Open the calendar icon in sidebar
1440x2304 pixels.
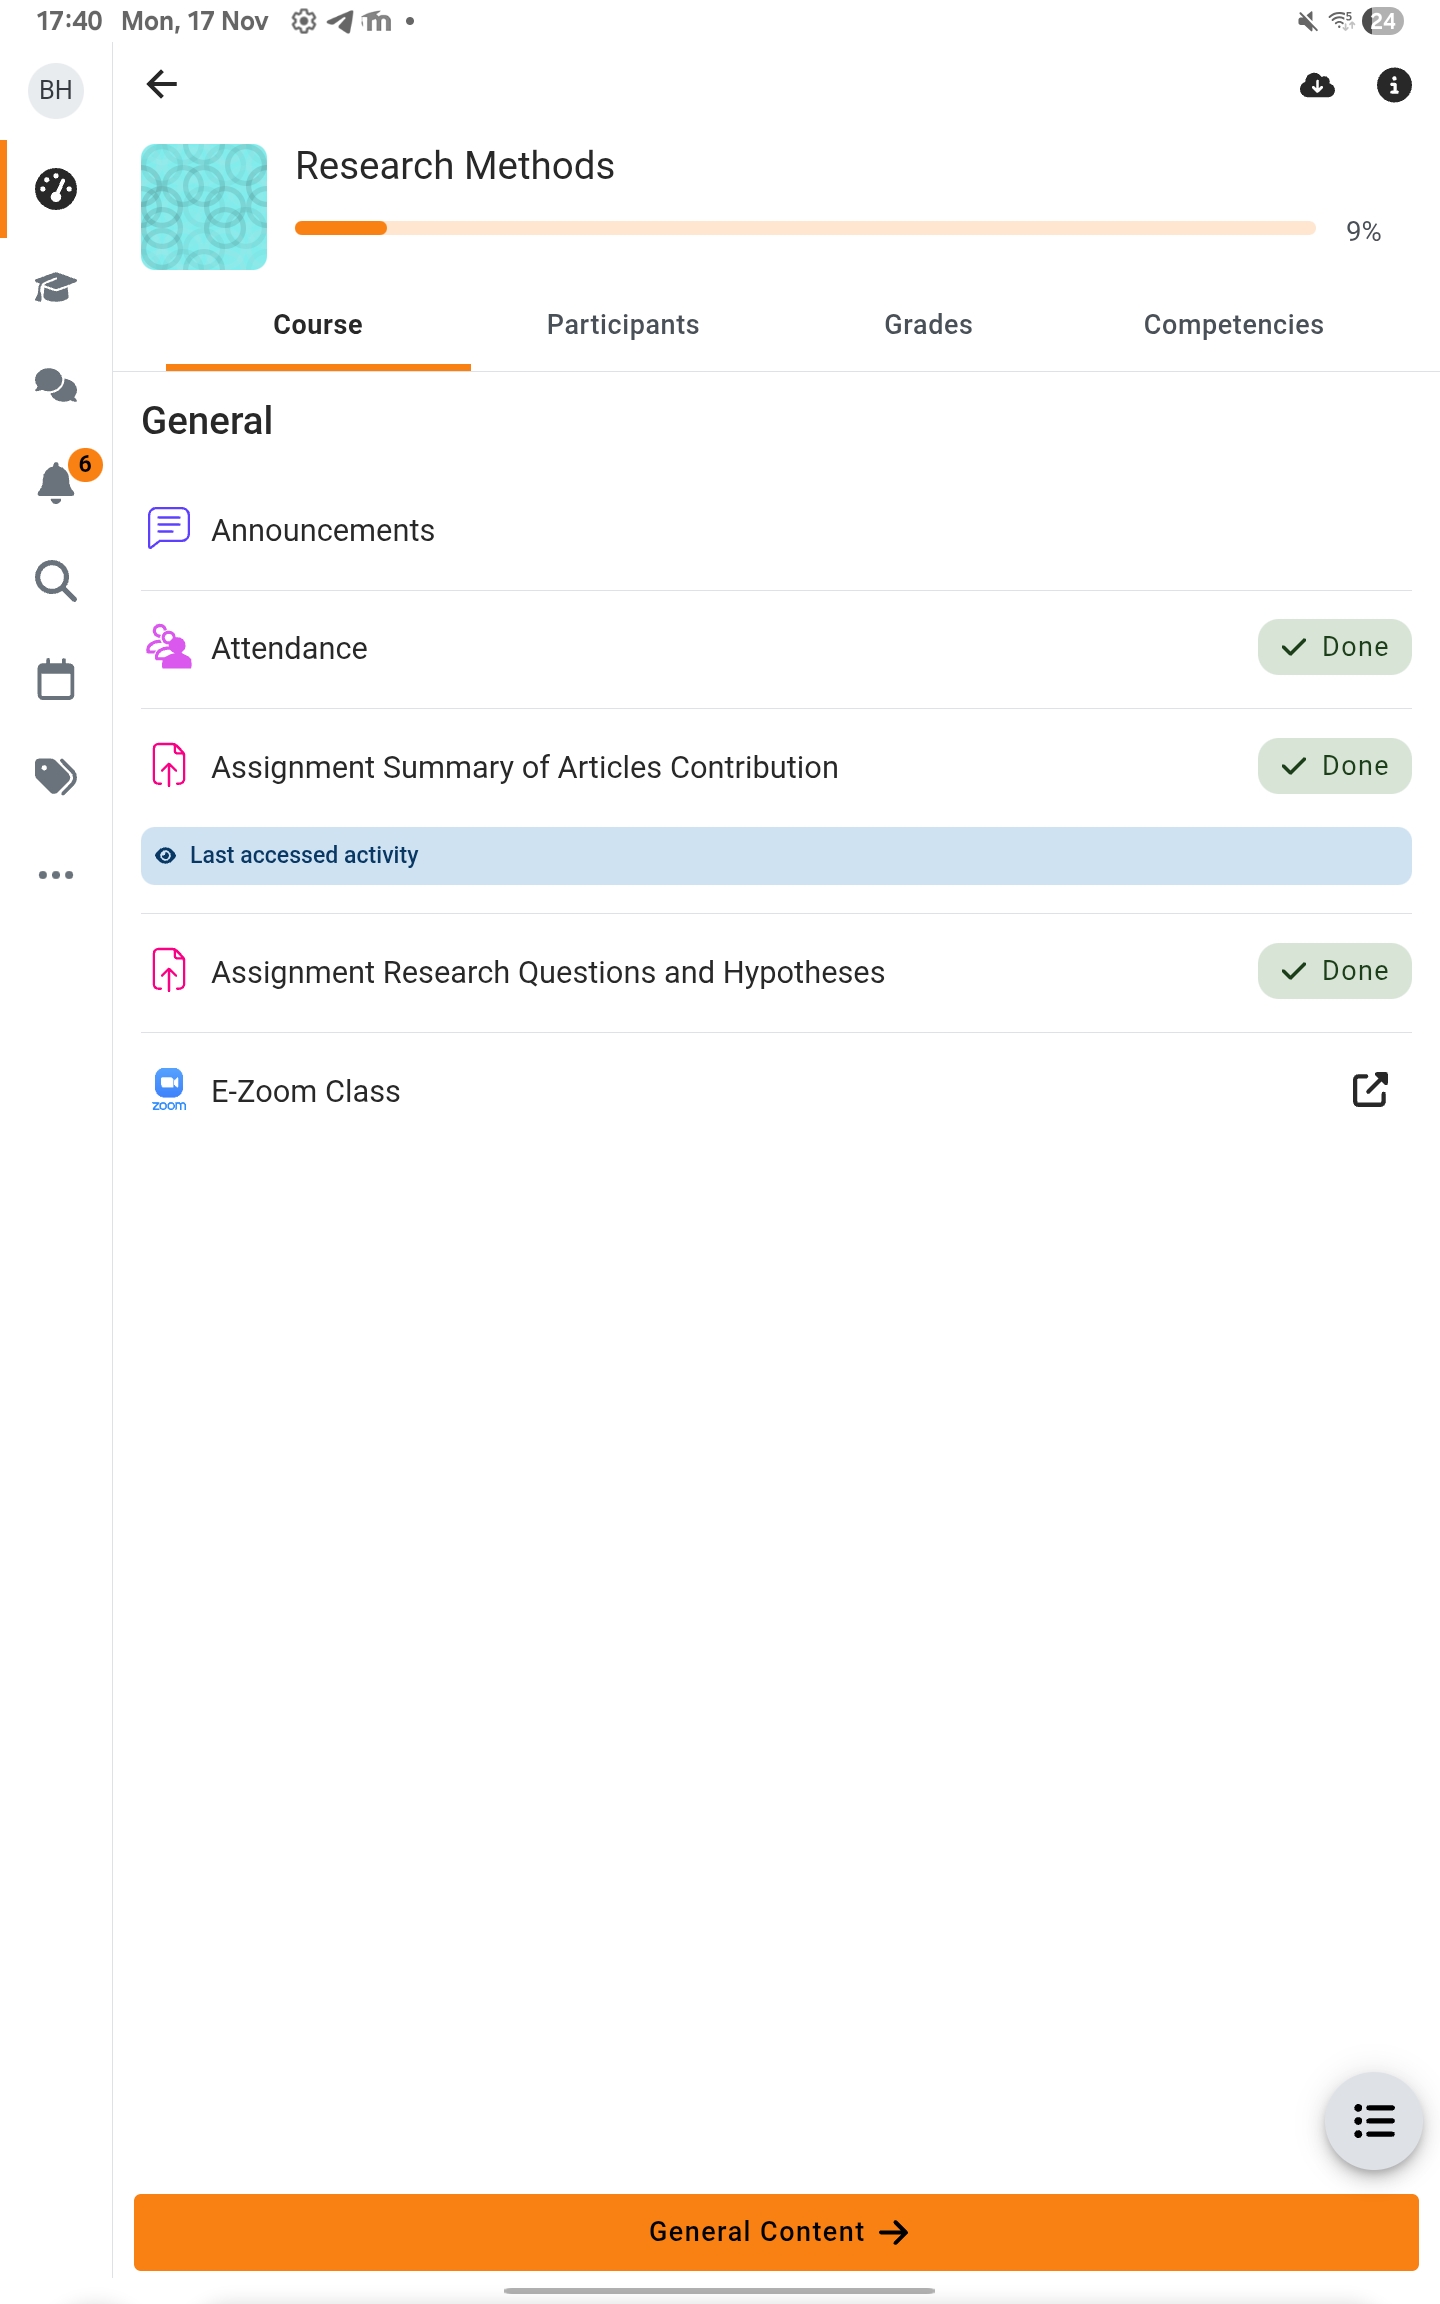point(56,680)
